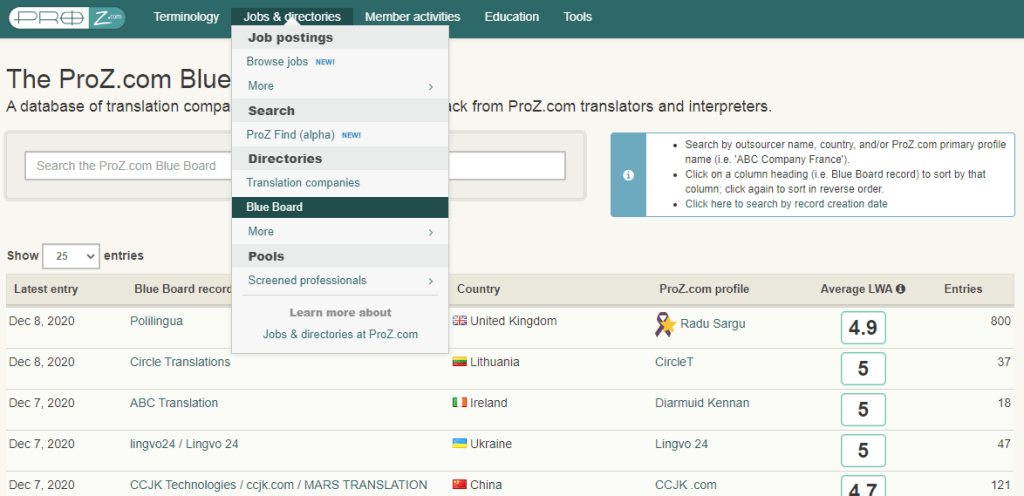The width and height of the screenshot is (1024, 496).
Task: Expand Screened professionals submenu
Action: (x=340, y=281)
